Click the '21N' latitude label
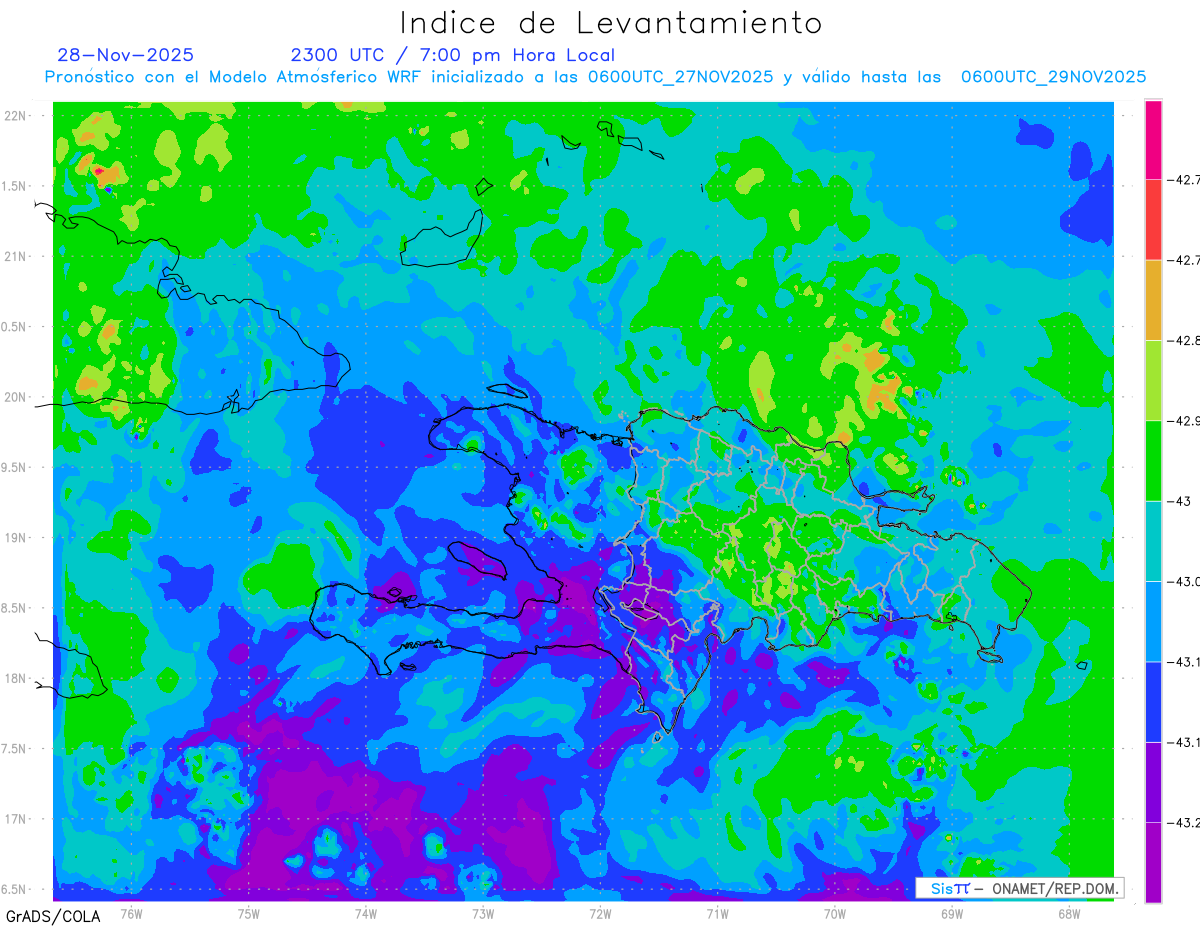 tap(16, 256)
